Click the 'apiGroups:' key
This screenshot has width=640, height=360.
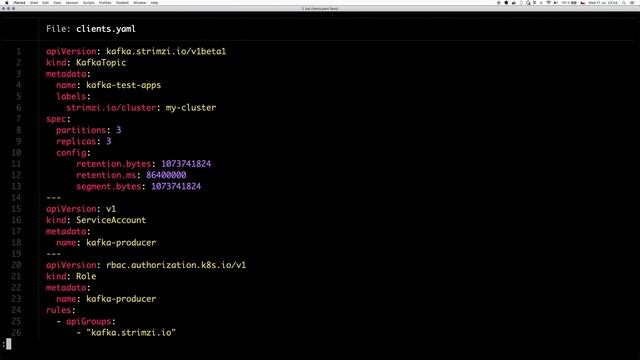pos(91,322)
